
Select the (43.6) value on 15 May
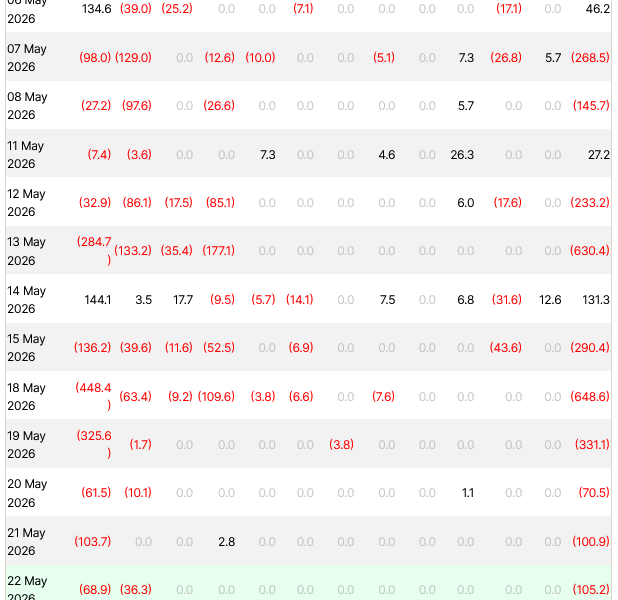click(x=506, y=348)
